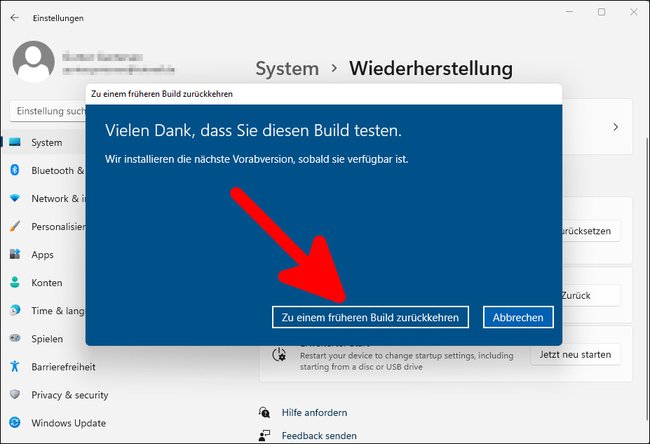Open Network & internet category
Screen dimensions: 650x444
[x=45, y=199]
